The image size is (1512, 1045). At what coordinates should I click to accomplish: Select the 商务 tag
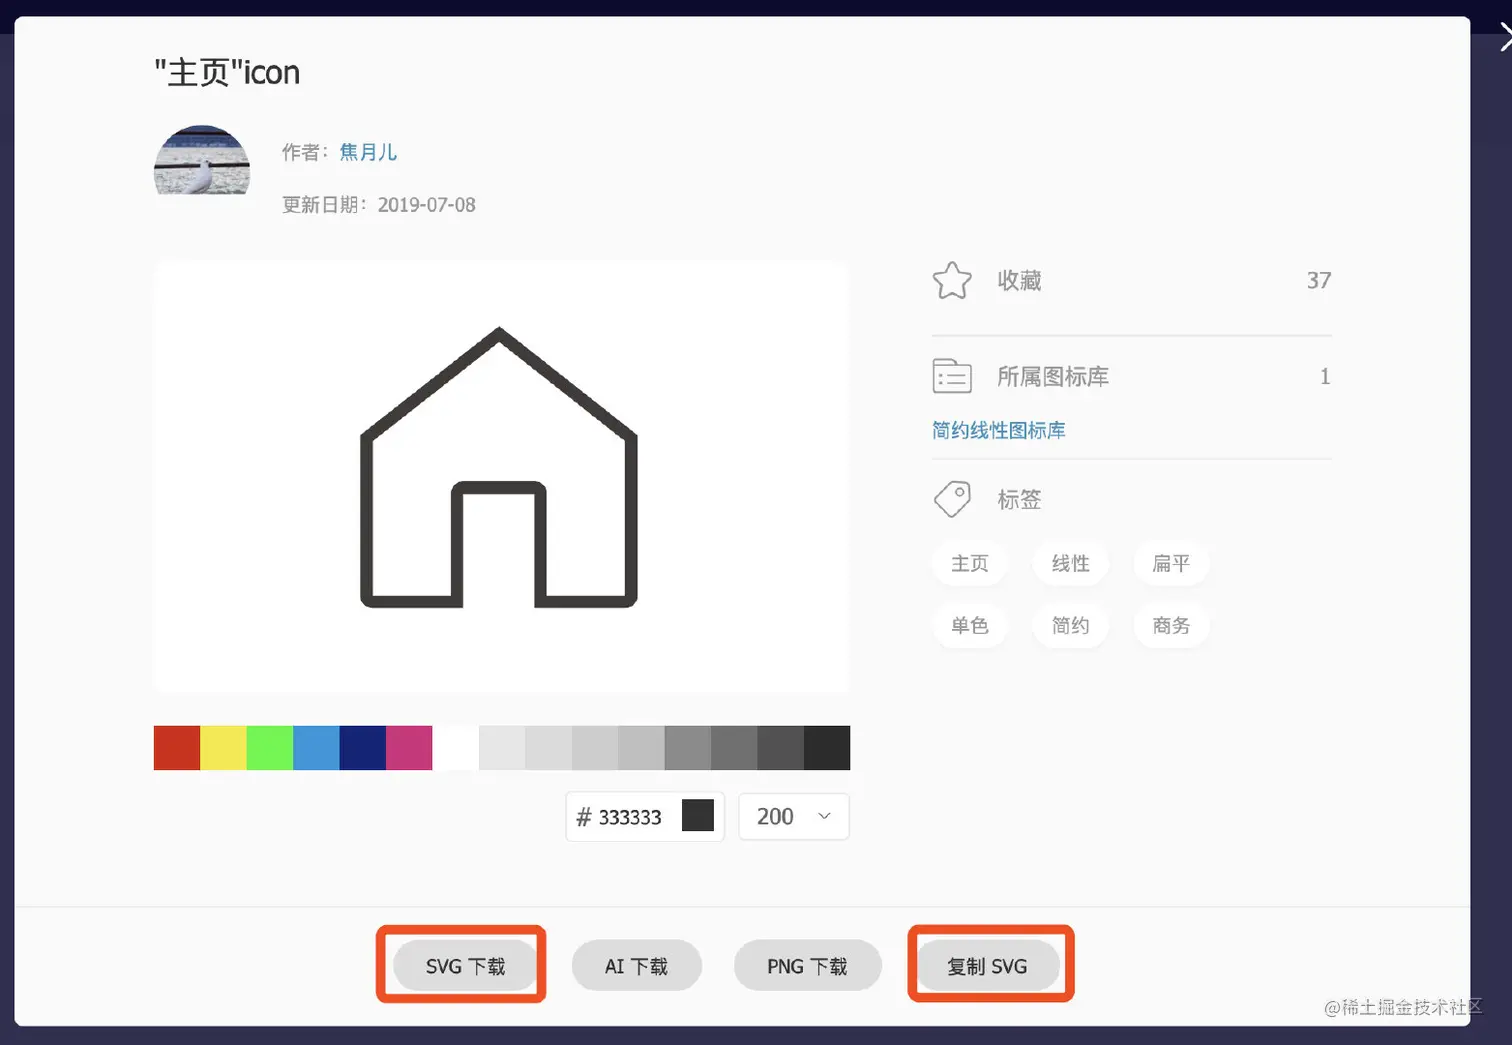coord(1171,626)
